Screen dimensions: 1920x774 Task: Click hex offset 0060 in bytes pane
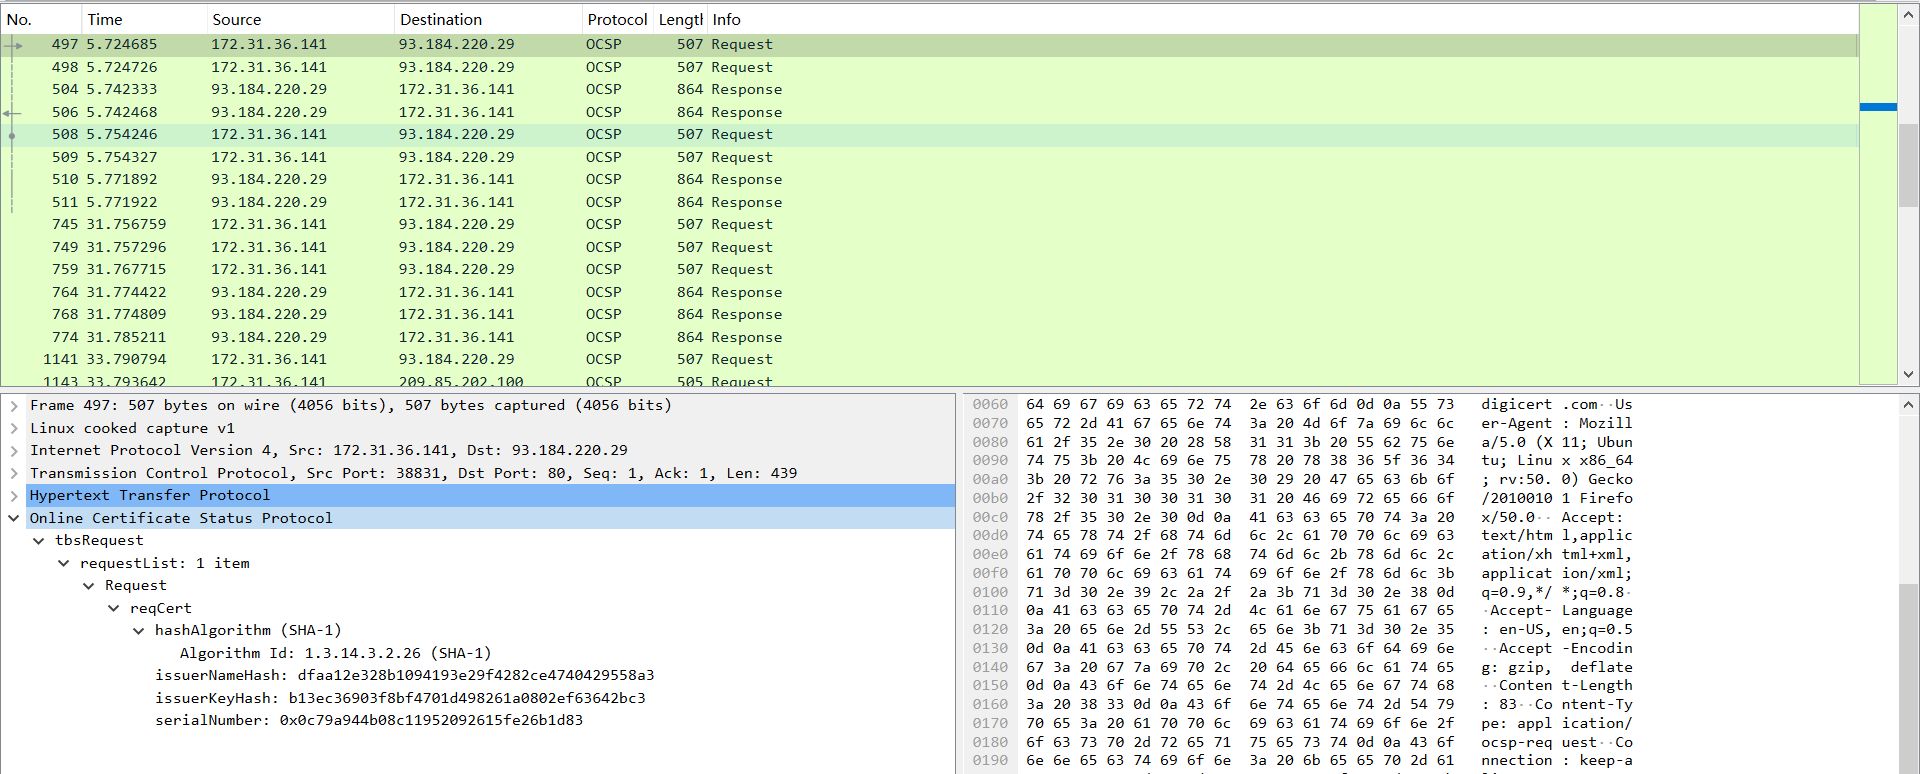tap(990, 404)
